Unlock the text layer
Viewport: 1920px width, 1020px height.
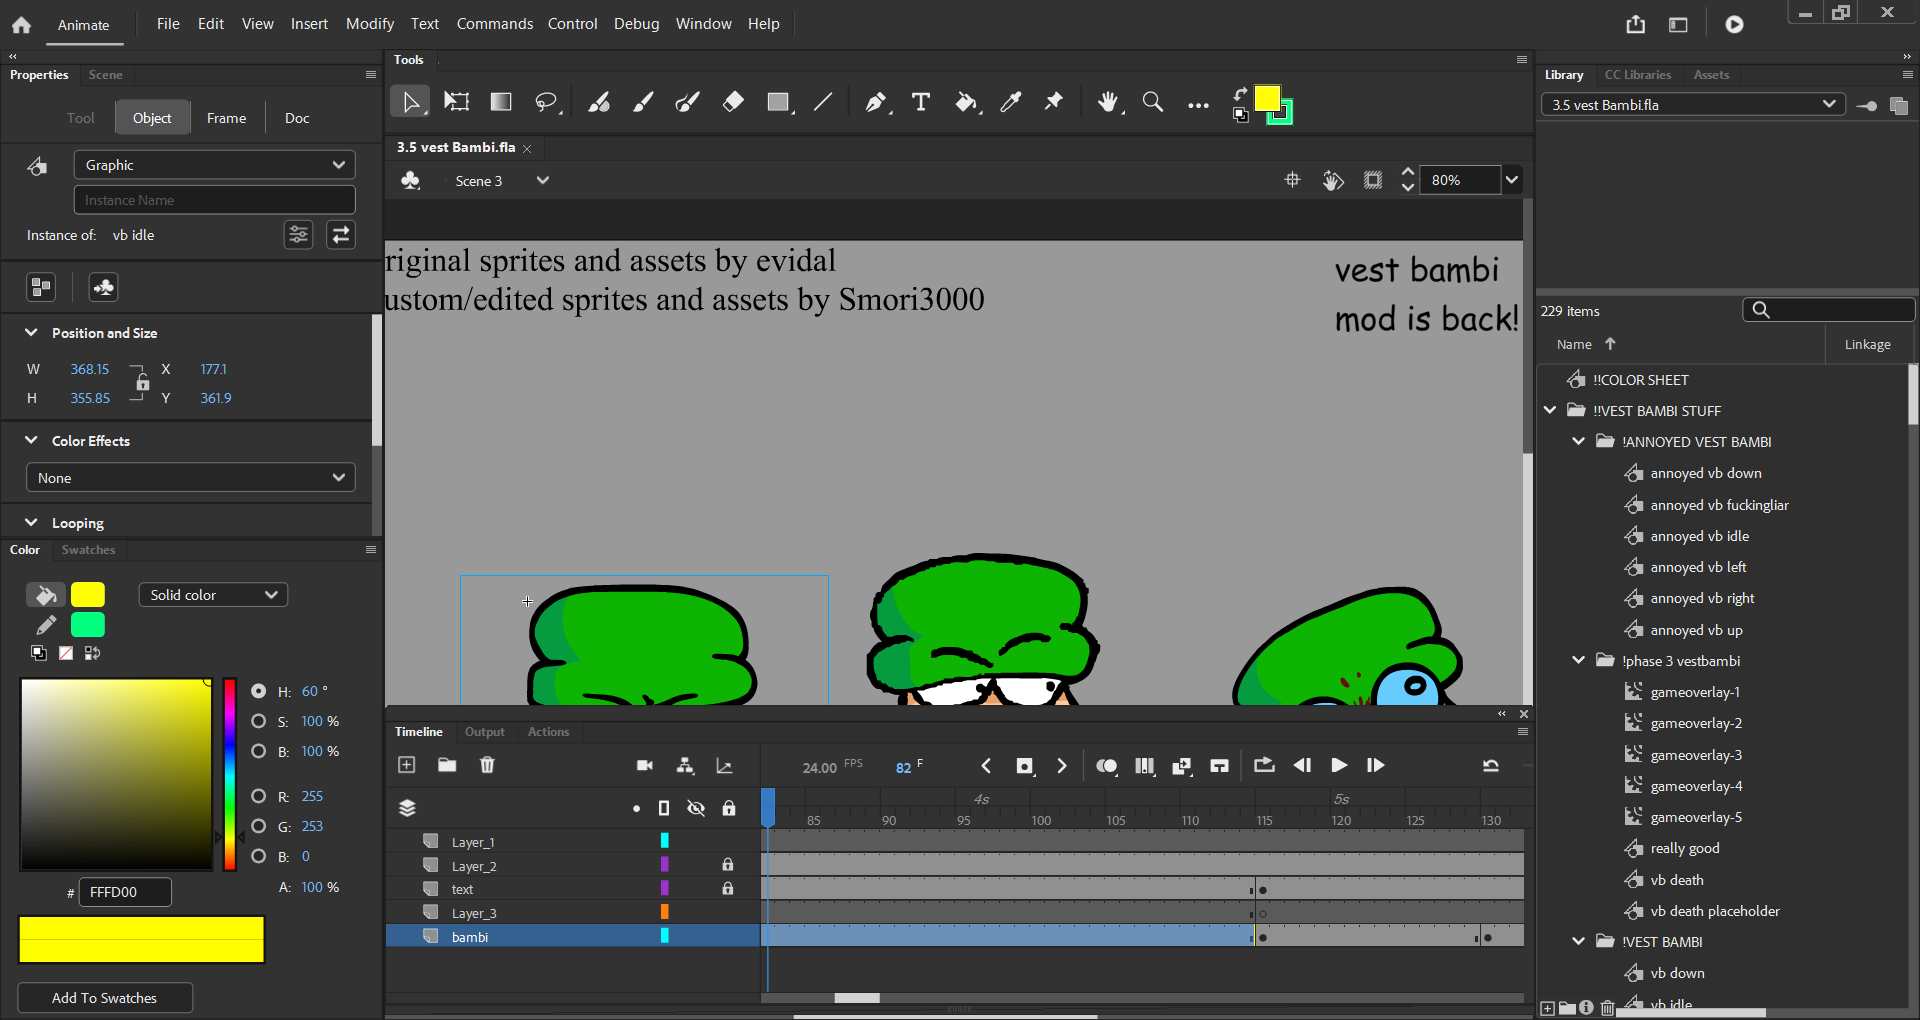tap(728, 889)
